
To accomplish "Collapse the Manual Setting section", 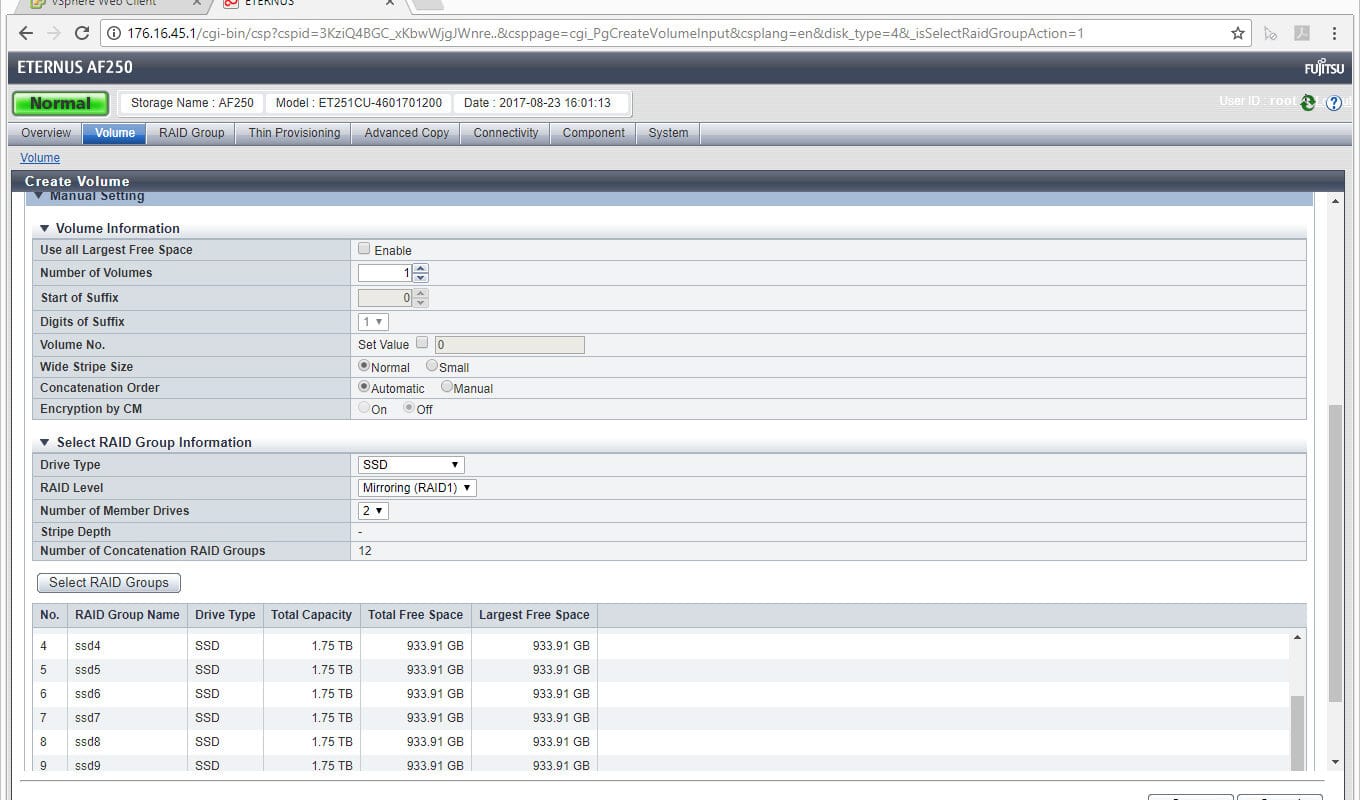I will 39,196.
